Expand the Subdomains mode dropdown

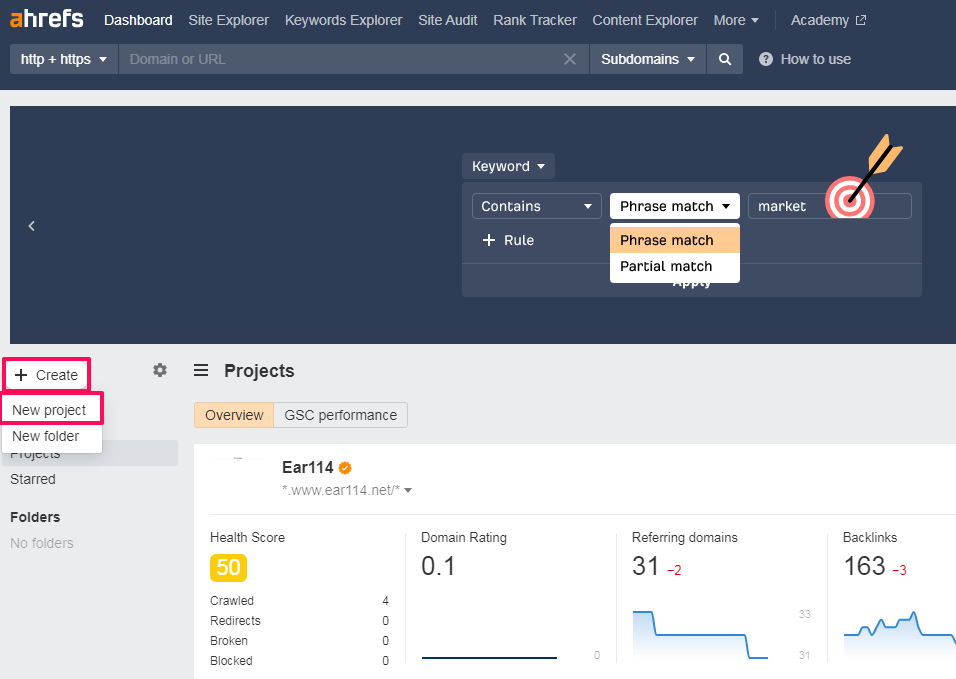pos(647,59)
